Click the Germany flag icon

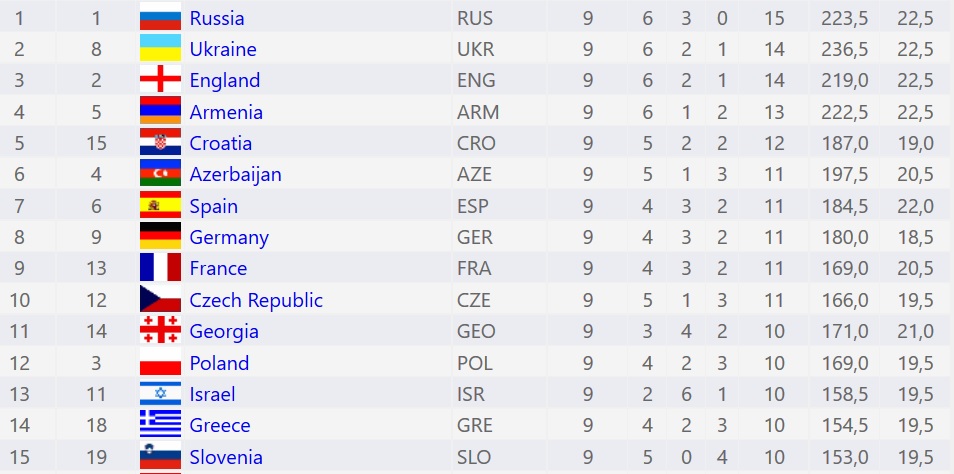click(160, 235)
